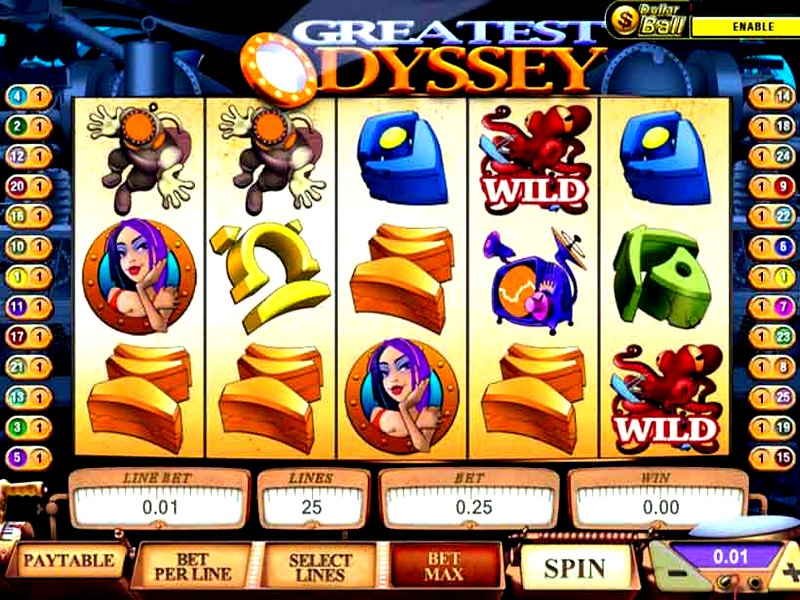The width and height of the screenshot is (800, 600).
Task: Click the blue helmet symbol on reel five
Action: (x=665, y=157)
